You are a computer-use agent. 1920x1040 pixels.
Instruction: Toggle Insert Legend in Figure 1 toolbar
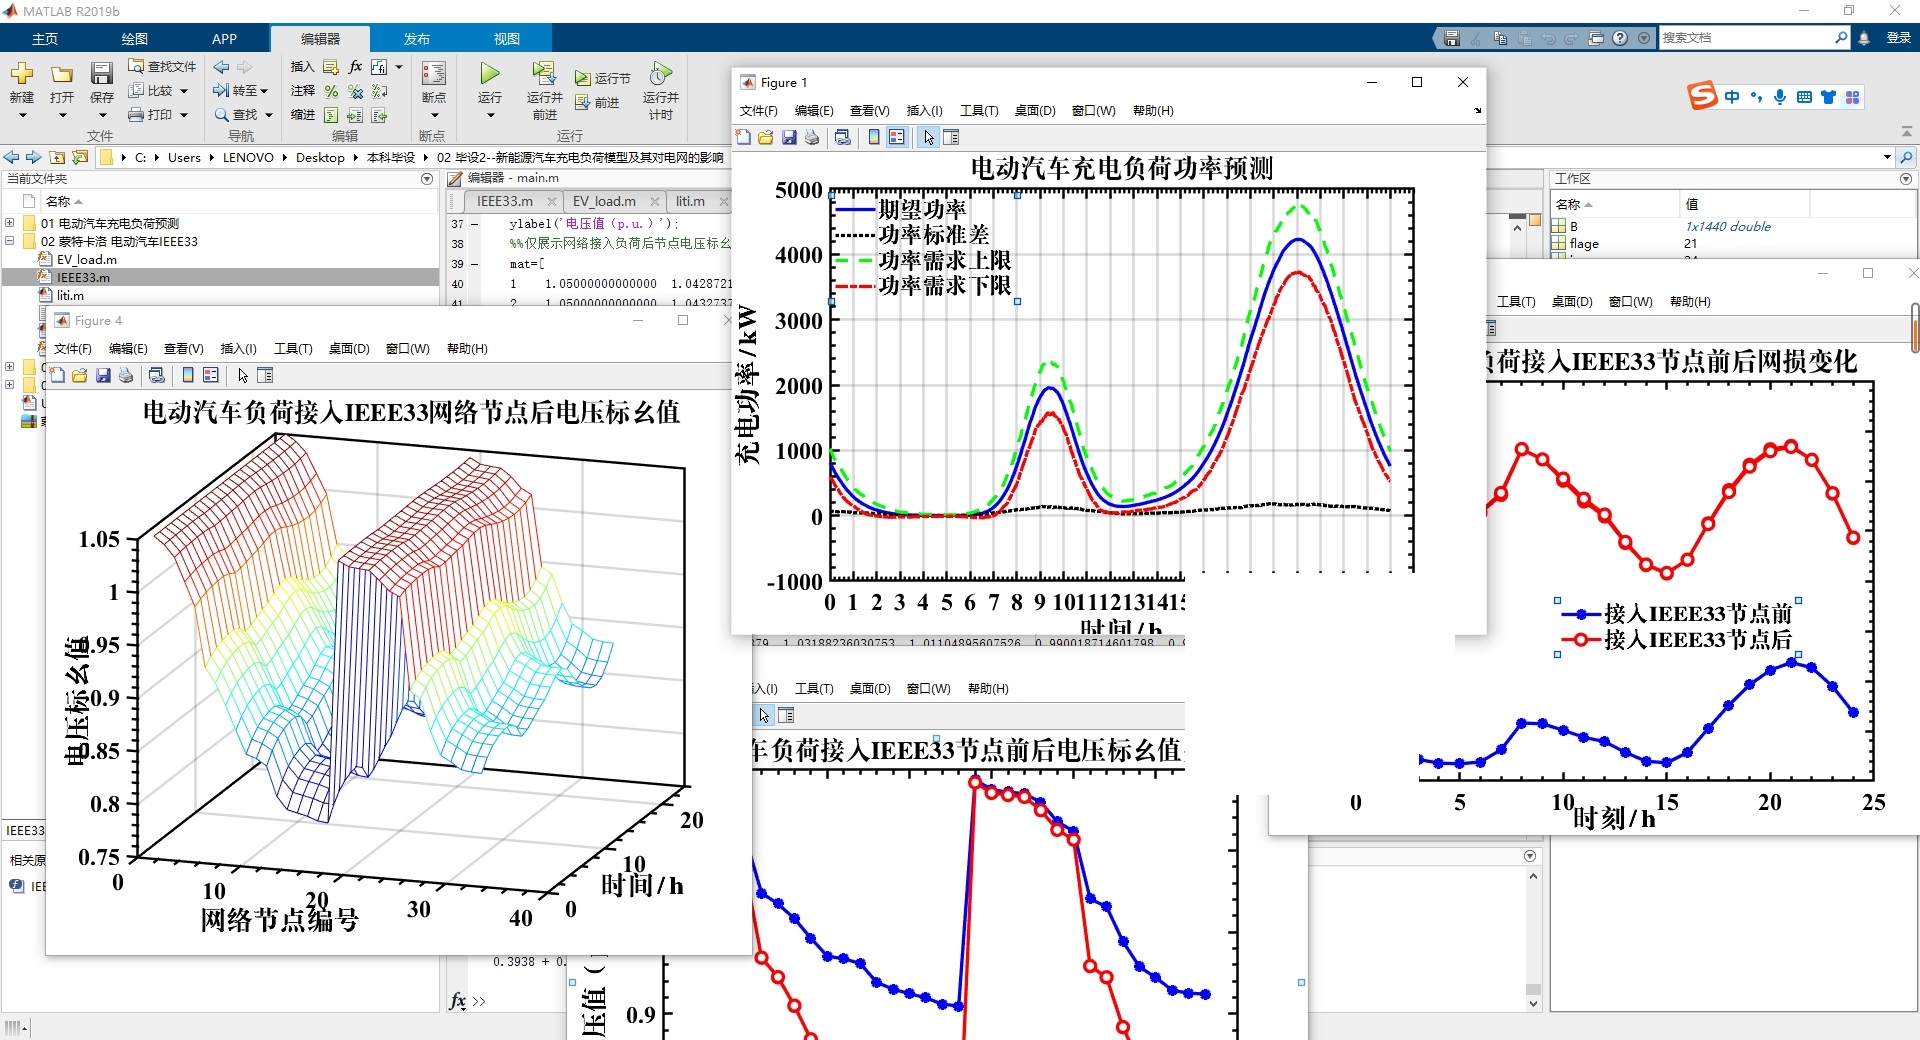coord(897,137)
